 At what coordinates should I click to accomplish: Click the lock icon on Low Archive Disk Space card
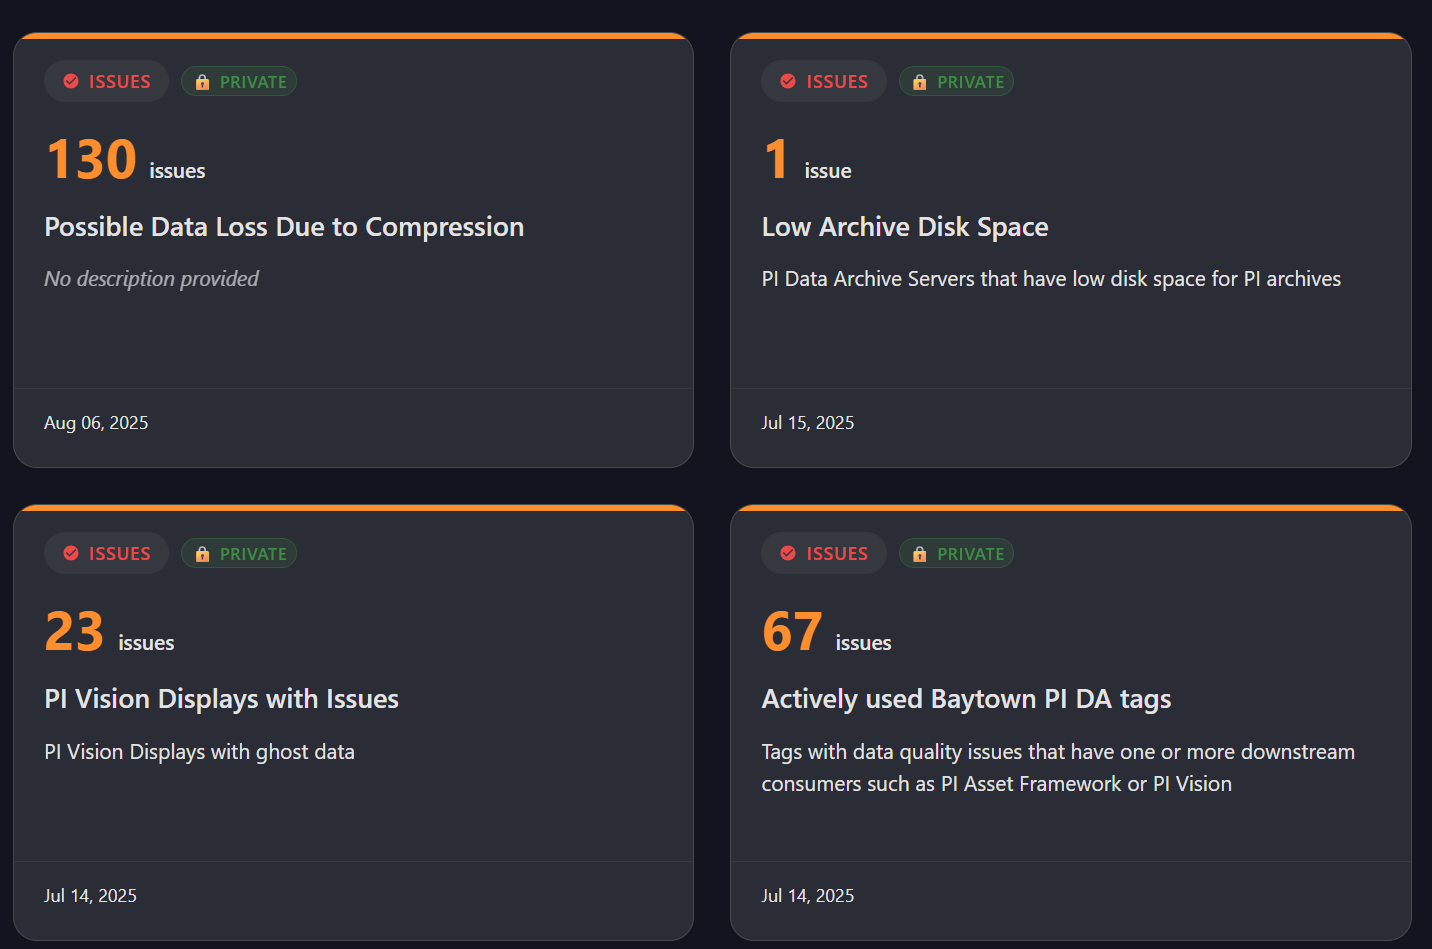(920, 82)
